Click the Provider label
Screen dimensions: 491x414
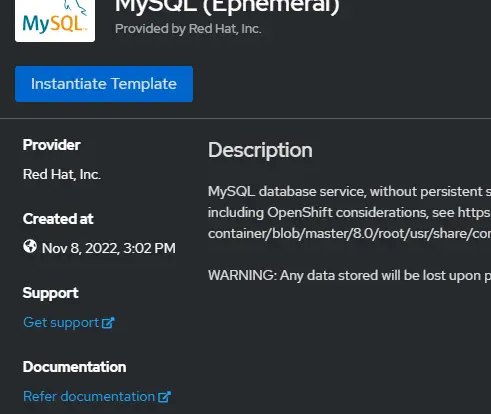[x=52, y=145]
